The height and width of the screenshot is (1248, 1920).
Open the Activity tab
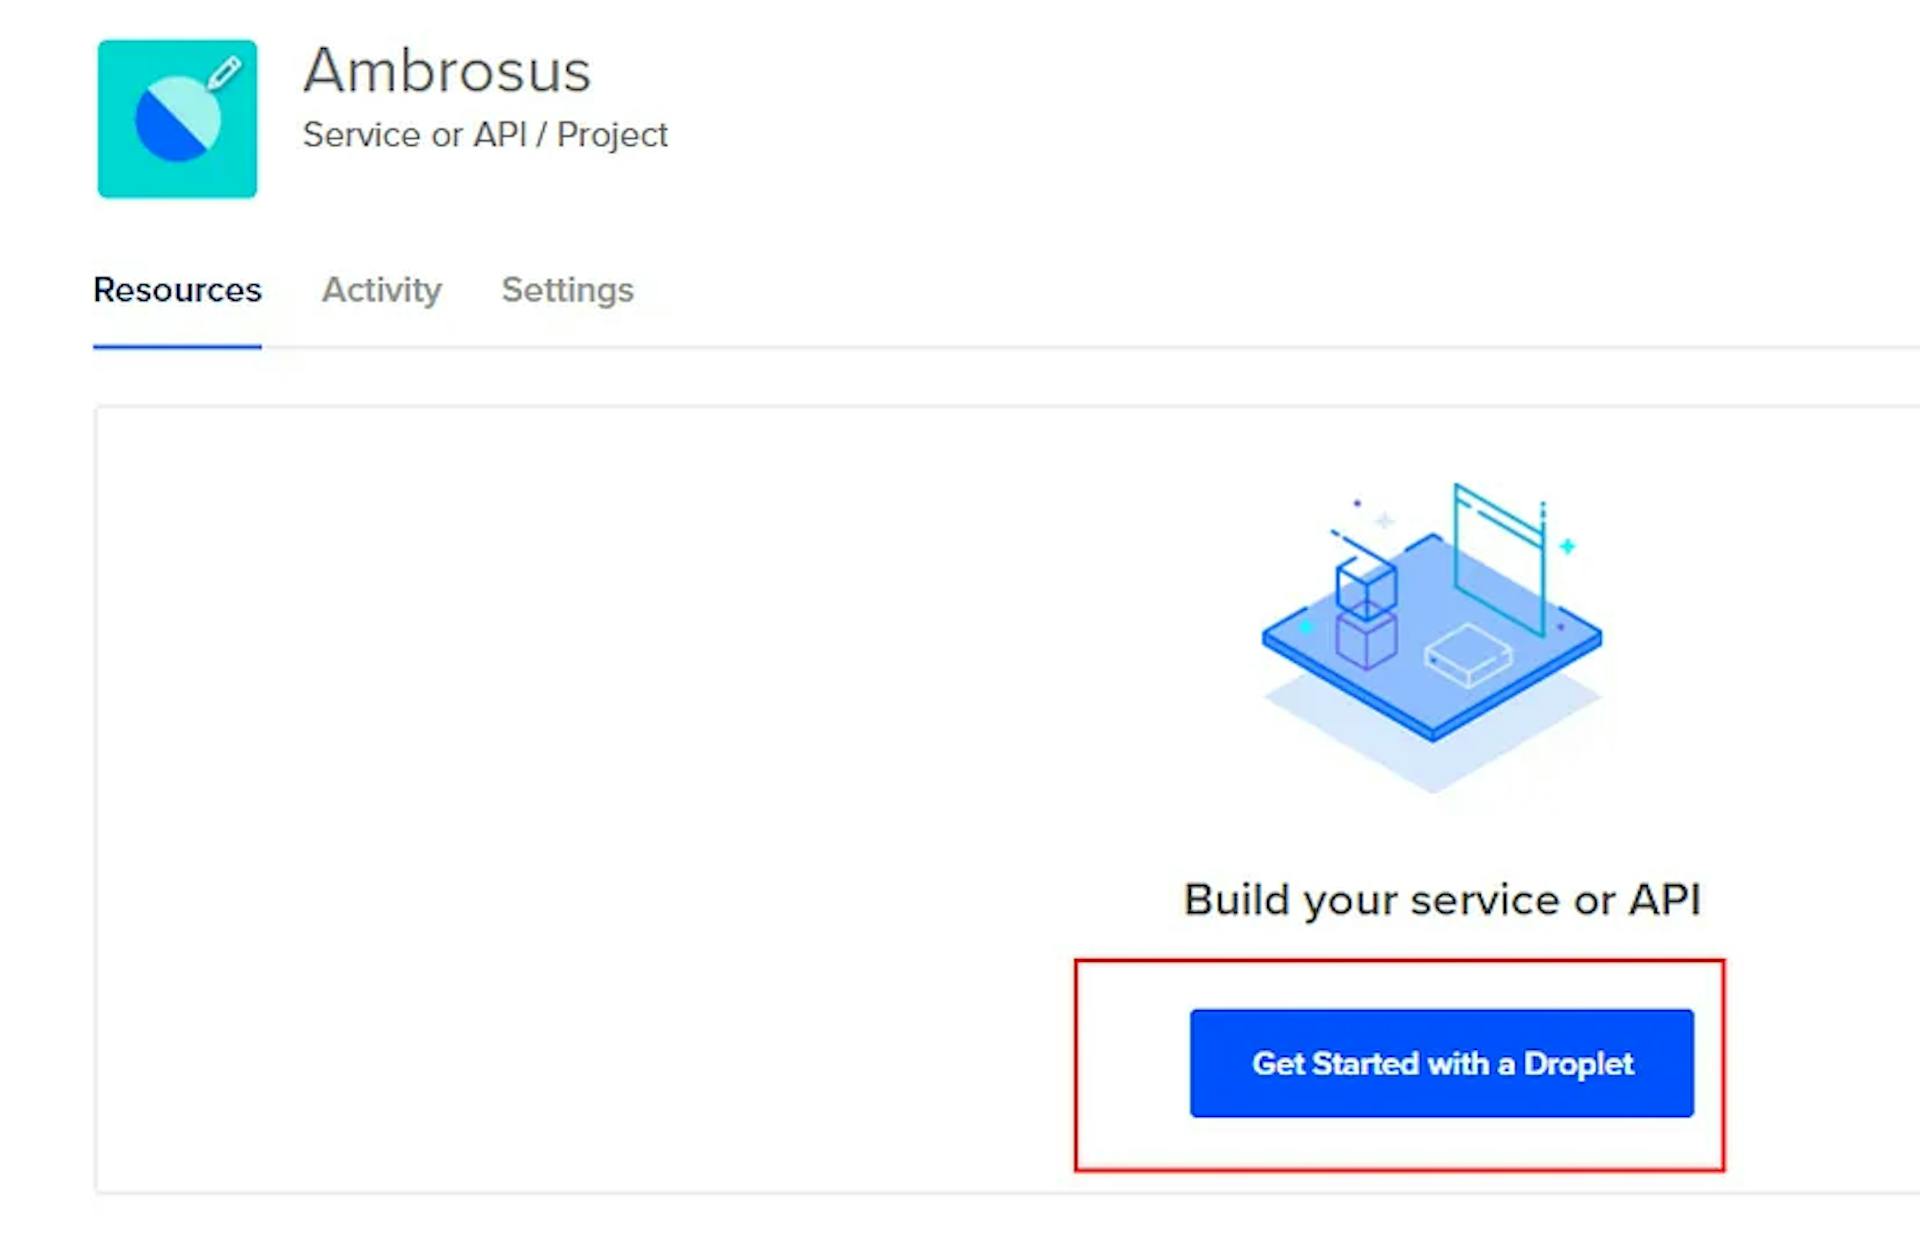[381, 290]
